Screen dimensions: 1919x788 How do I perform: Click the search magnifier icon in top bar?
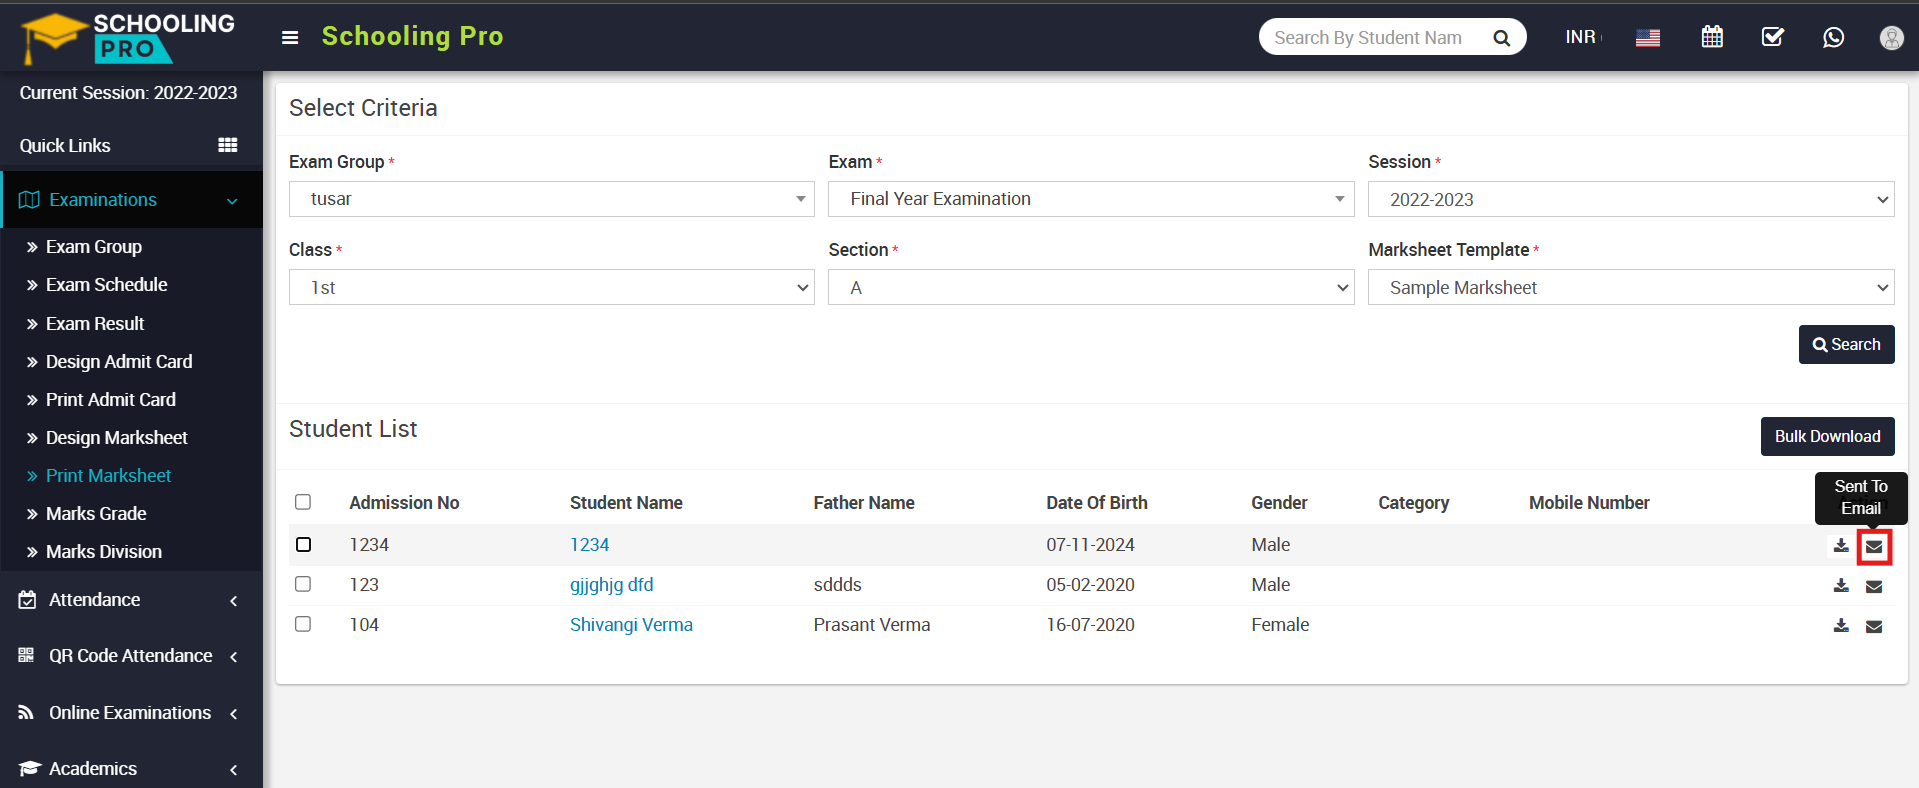[1501, 38]
